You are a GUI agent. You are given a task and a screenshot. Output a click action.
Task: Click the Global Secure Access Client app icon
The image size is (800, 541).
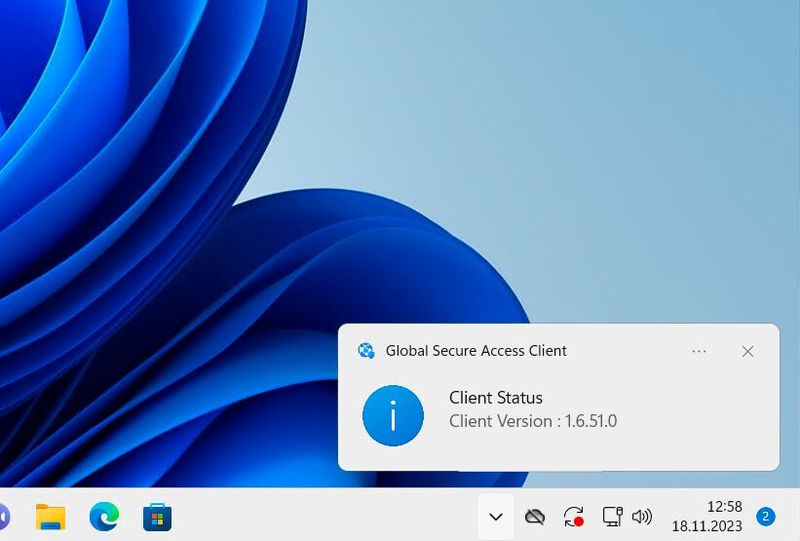click(366, 351)
